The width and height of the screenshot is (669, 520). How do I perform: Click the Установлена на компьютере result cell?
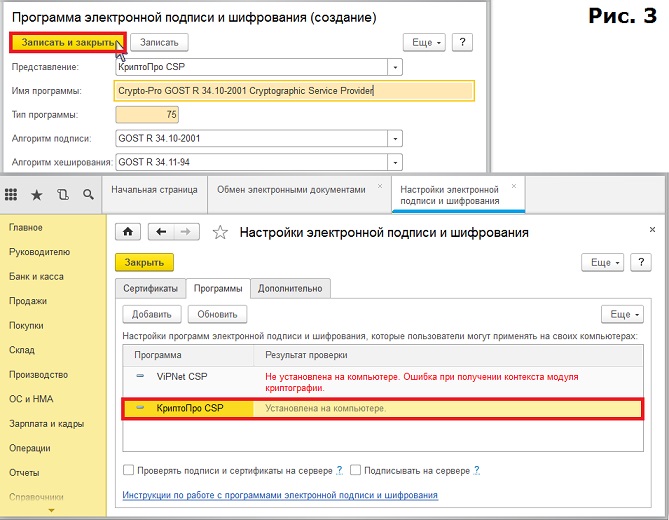447,408
